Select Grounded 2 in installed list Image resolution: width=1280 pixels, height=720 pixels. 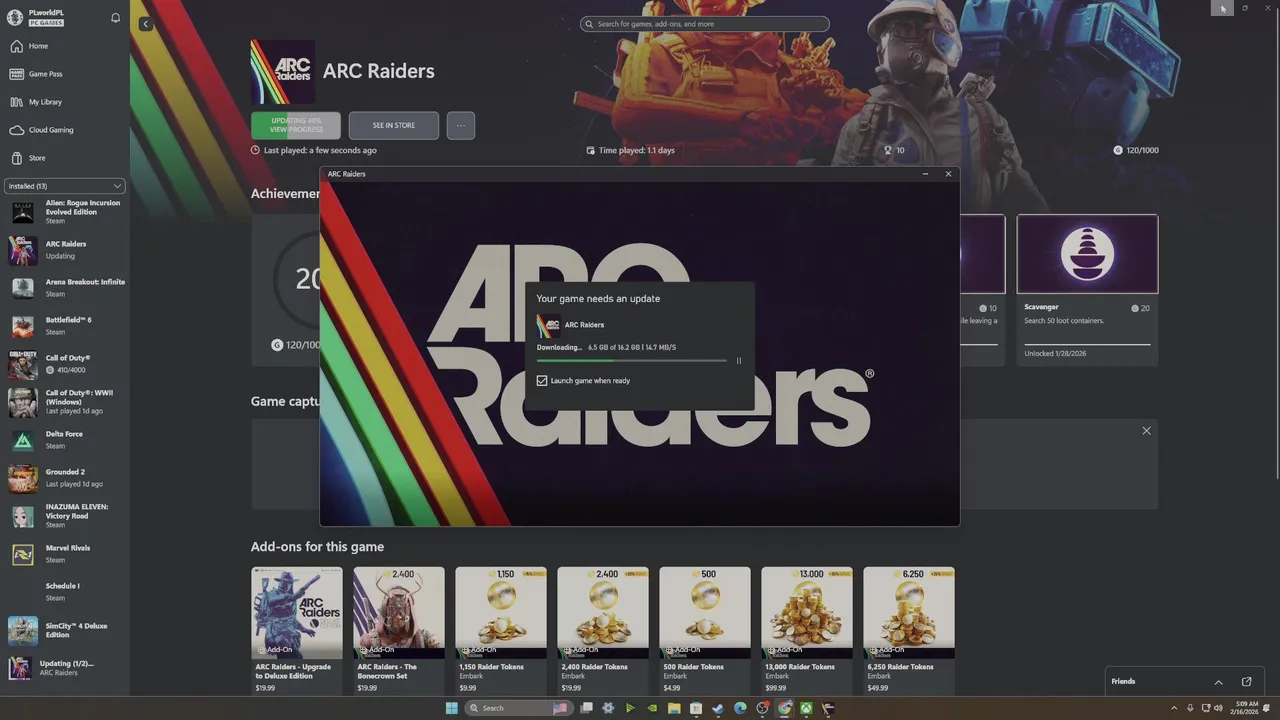(66, 478)
